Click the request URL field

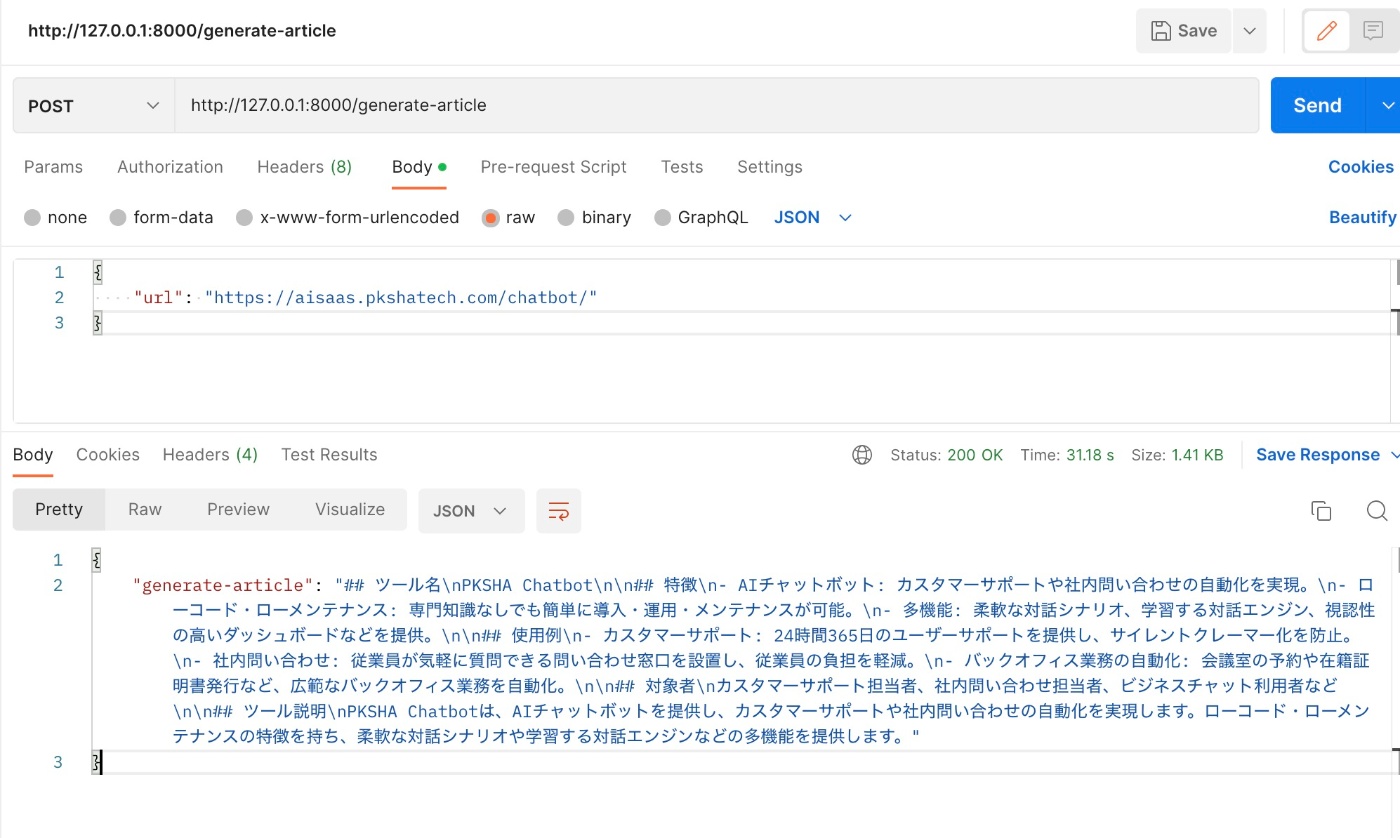point(716,105)
